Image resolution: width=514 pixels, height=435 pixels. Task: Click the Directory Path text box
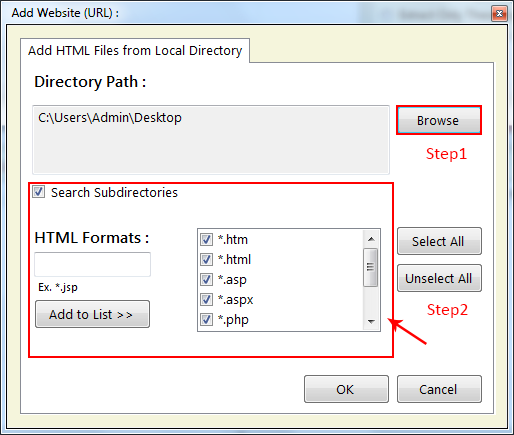coord(211,140)
